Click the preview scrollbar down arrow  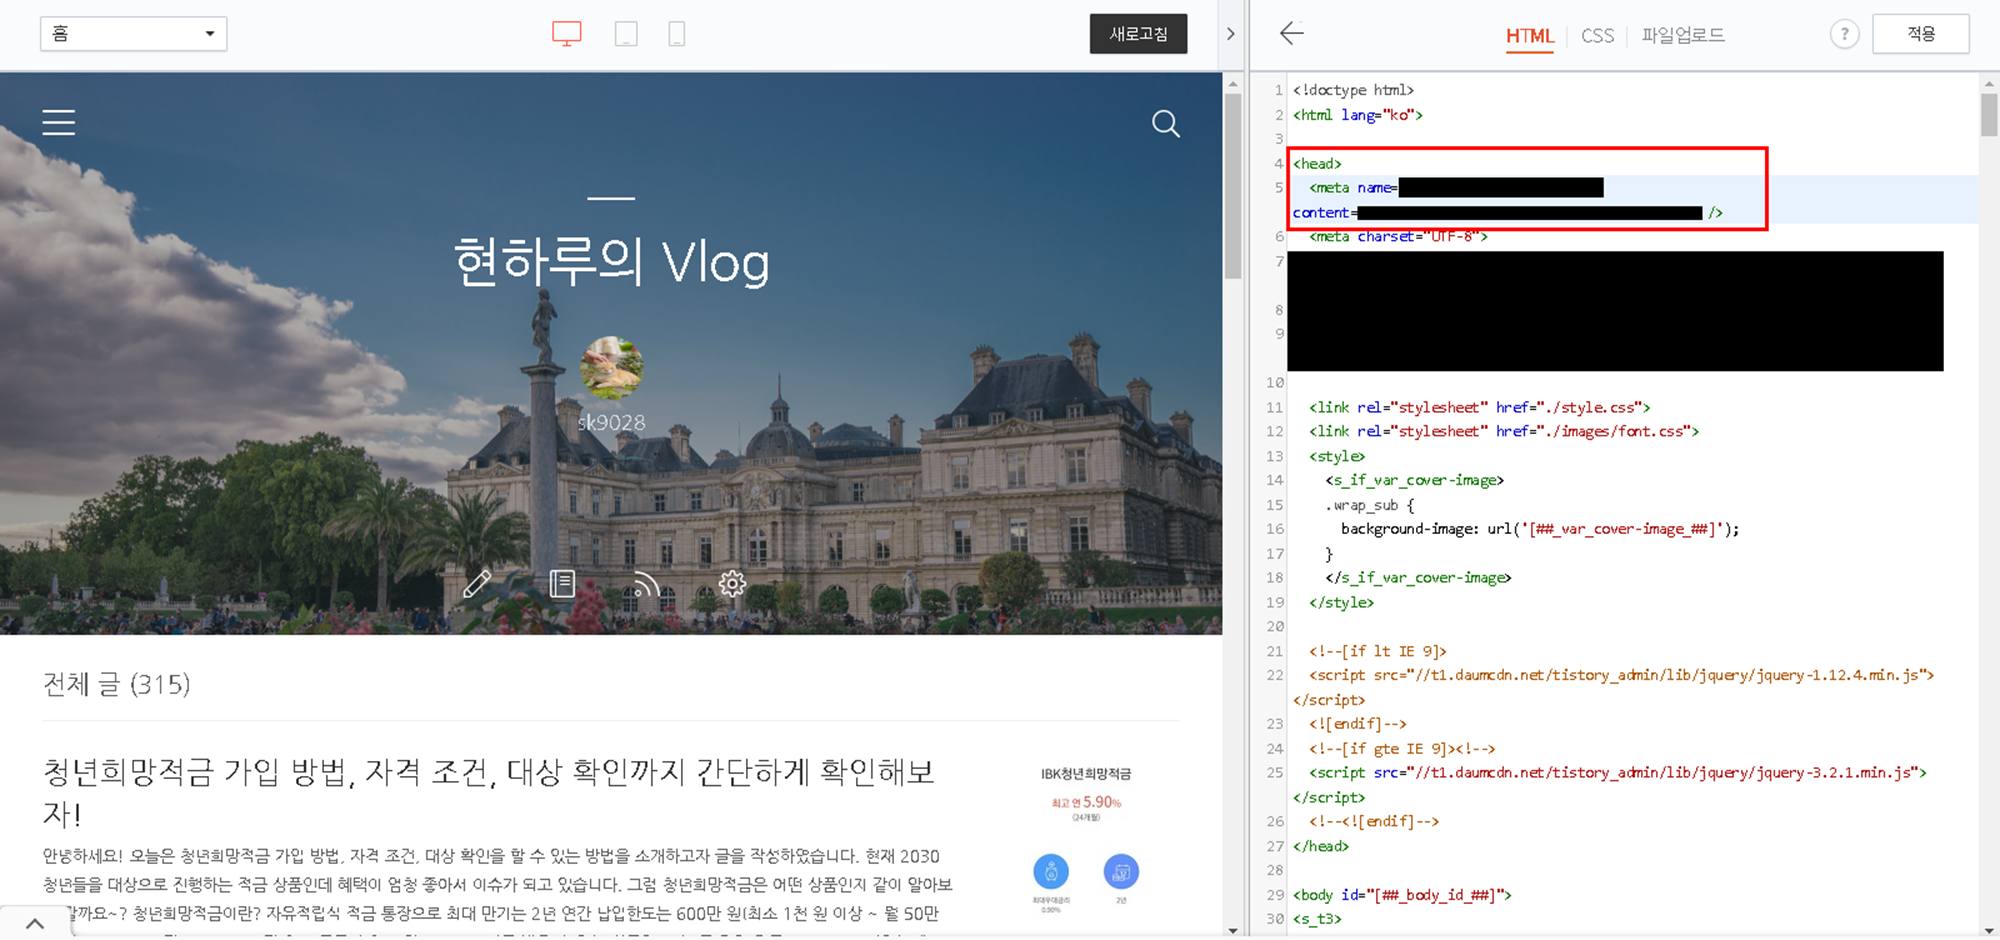click(x=1232, y=930)
